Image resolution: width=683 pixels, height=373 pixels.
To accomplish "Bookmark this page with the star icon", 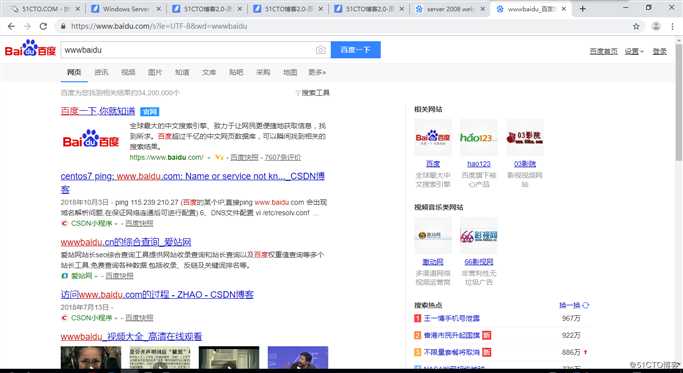I will [636, 26].
